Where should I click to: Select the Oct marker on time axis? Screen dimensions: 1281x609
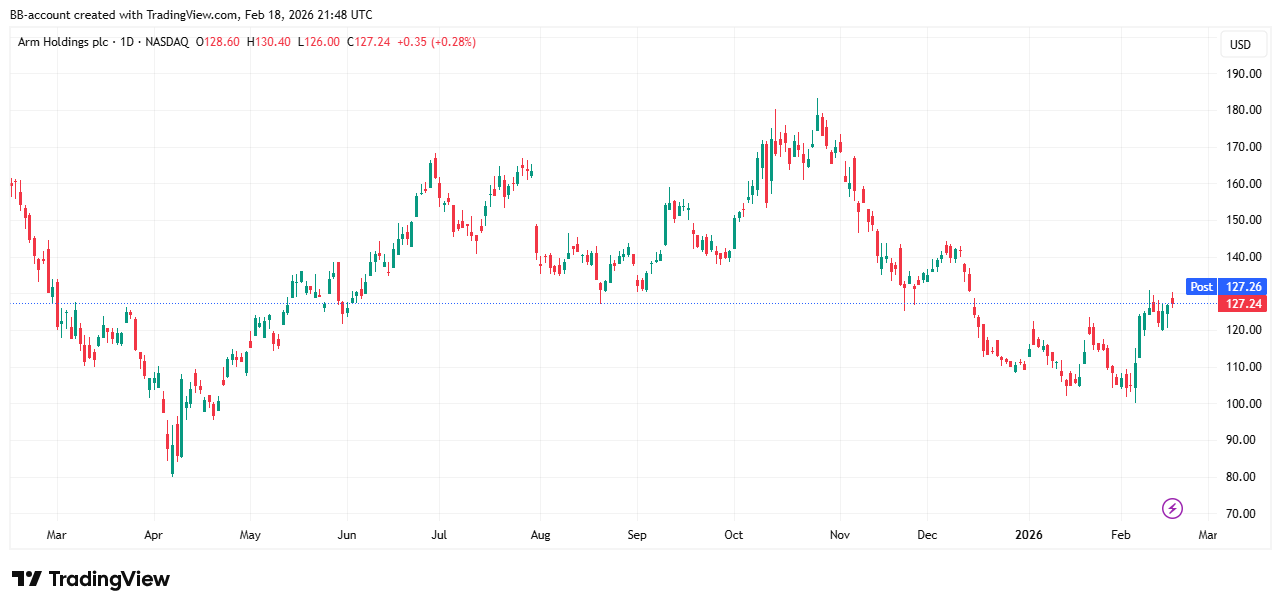(x=734, y=535)
